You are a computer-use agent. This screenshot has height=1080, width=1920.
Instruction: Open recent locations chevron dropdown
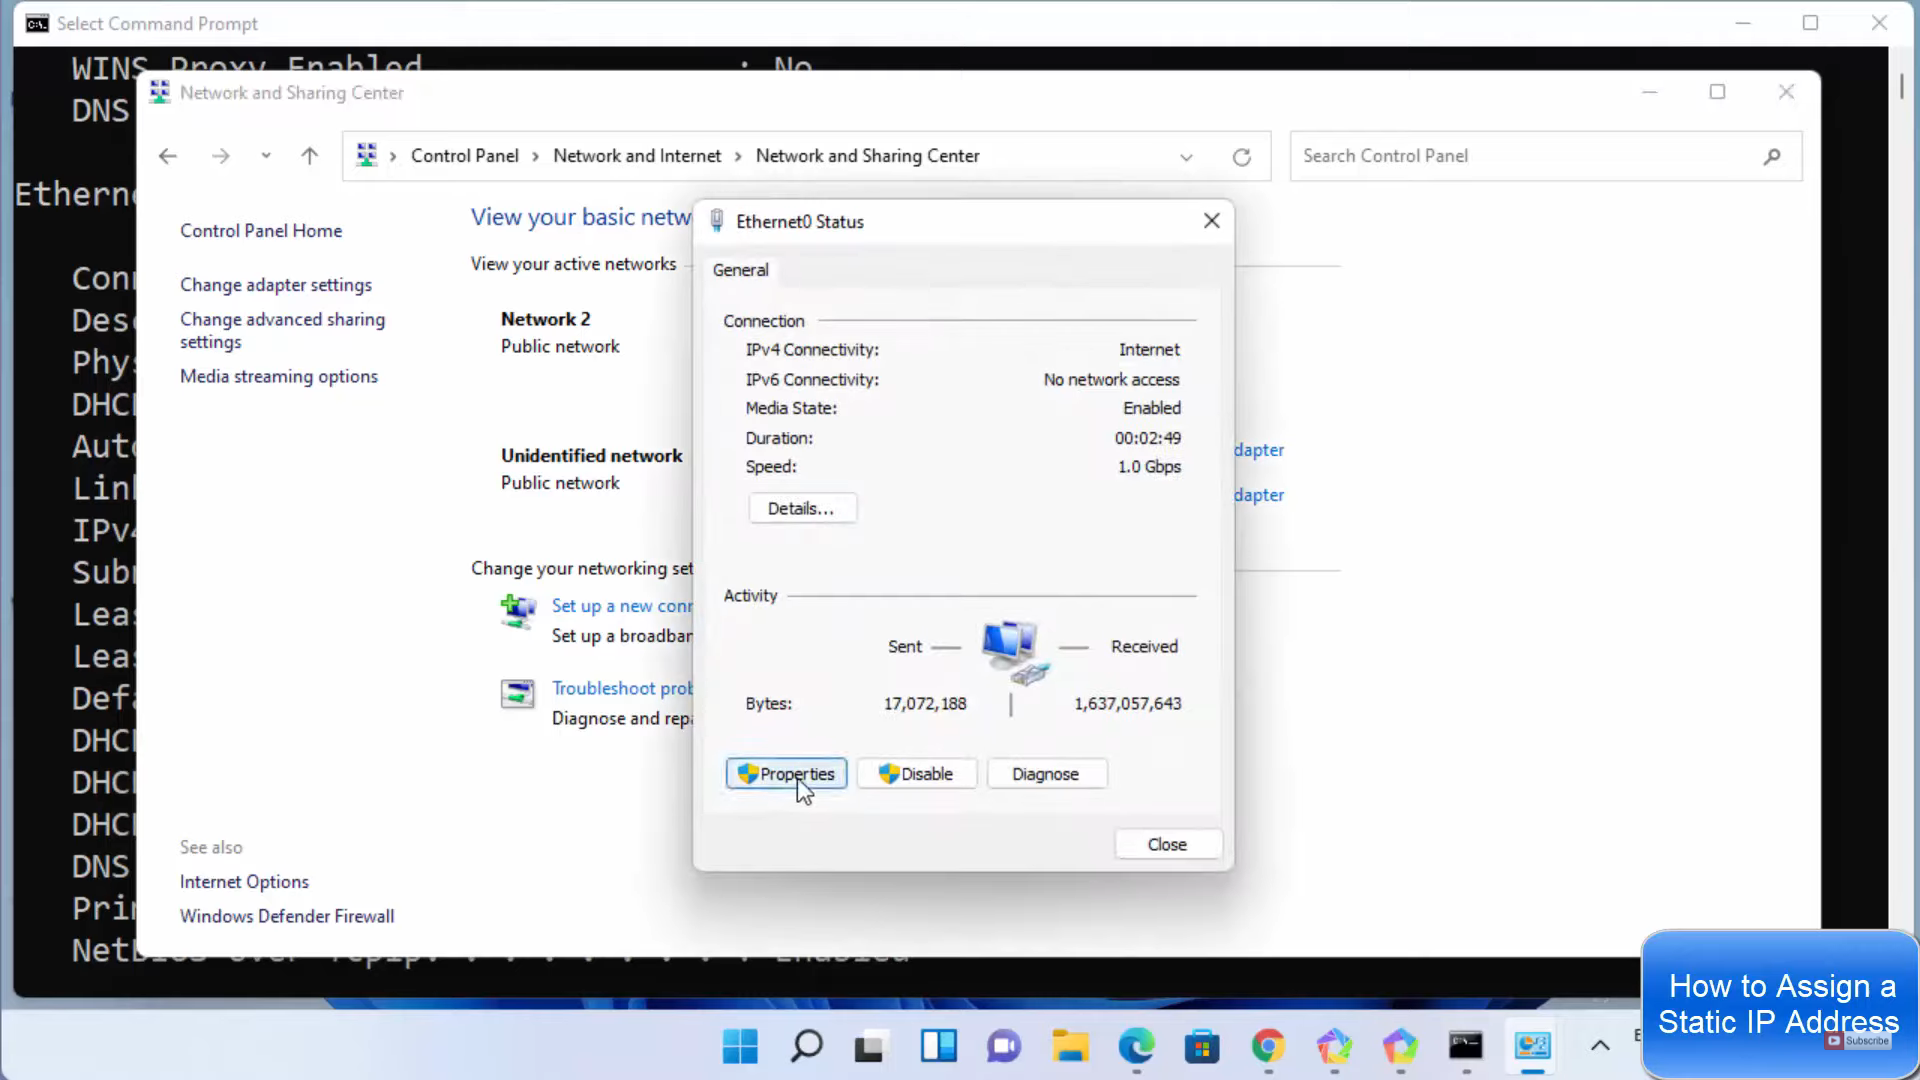[x=265, y=156]
